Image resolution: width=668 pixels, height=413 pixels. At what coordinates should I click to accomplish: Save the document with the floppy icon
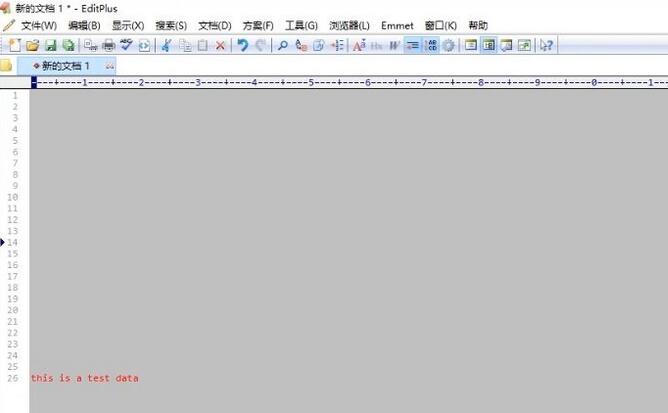(50, 45)
